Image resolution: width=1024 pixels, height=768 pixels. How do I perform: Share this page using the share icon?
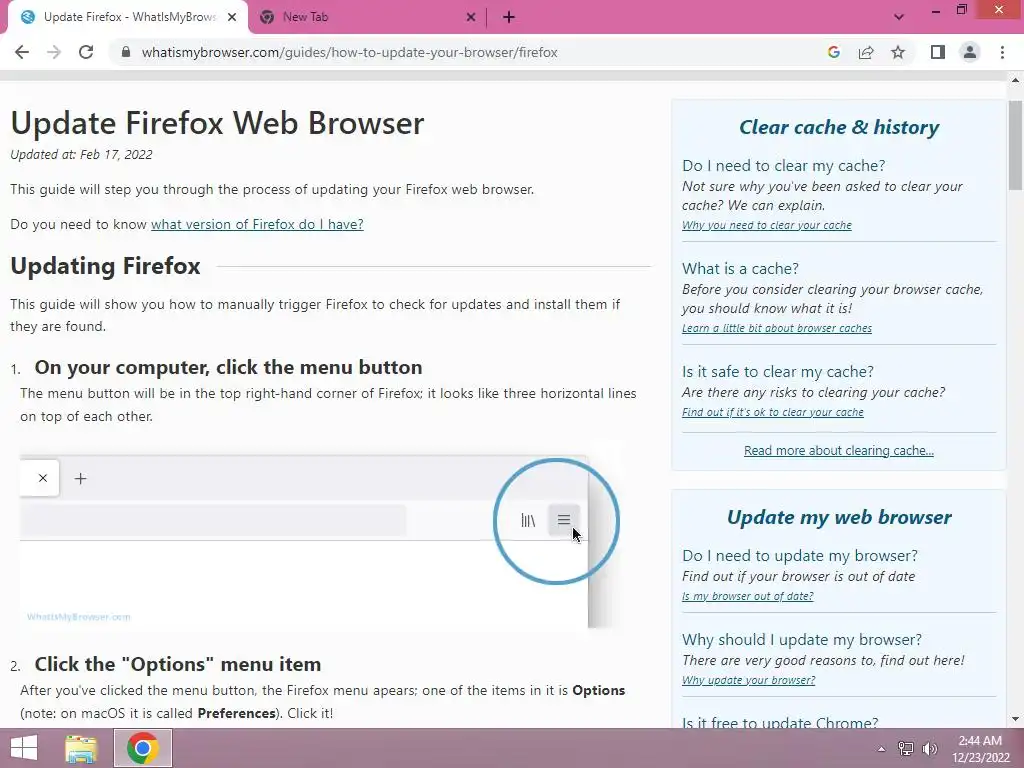pos(866,52)
